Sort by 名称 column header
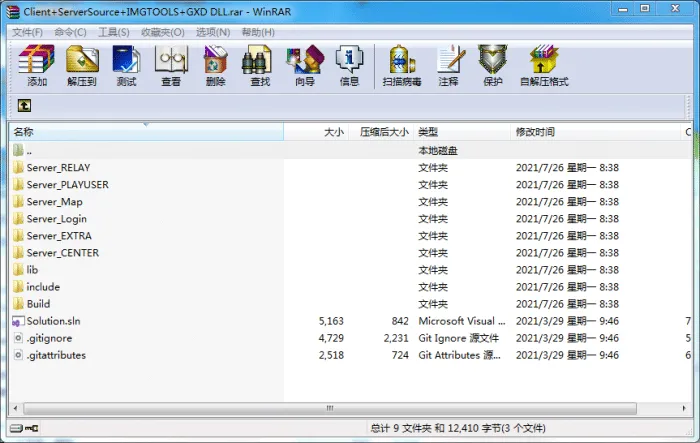This screenshot has height=443, width=700. coord(146,132)
